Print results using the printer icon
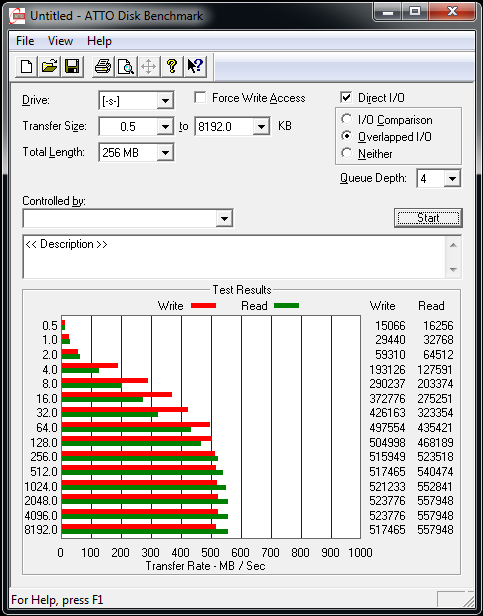The width and height of the screenshot is (483, 616). click(x=103, y=66)
